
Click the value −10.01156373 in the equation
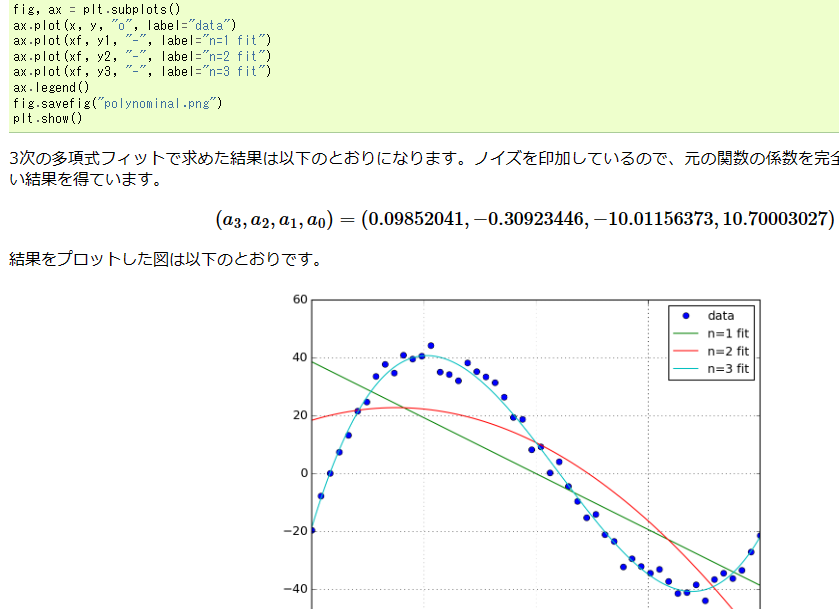tap(655, 219)
